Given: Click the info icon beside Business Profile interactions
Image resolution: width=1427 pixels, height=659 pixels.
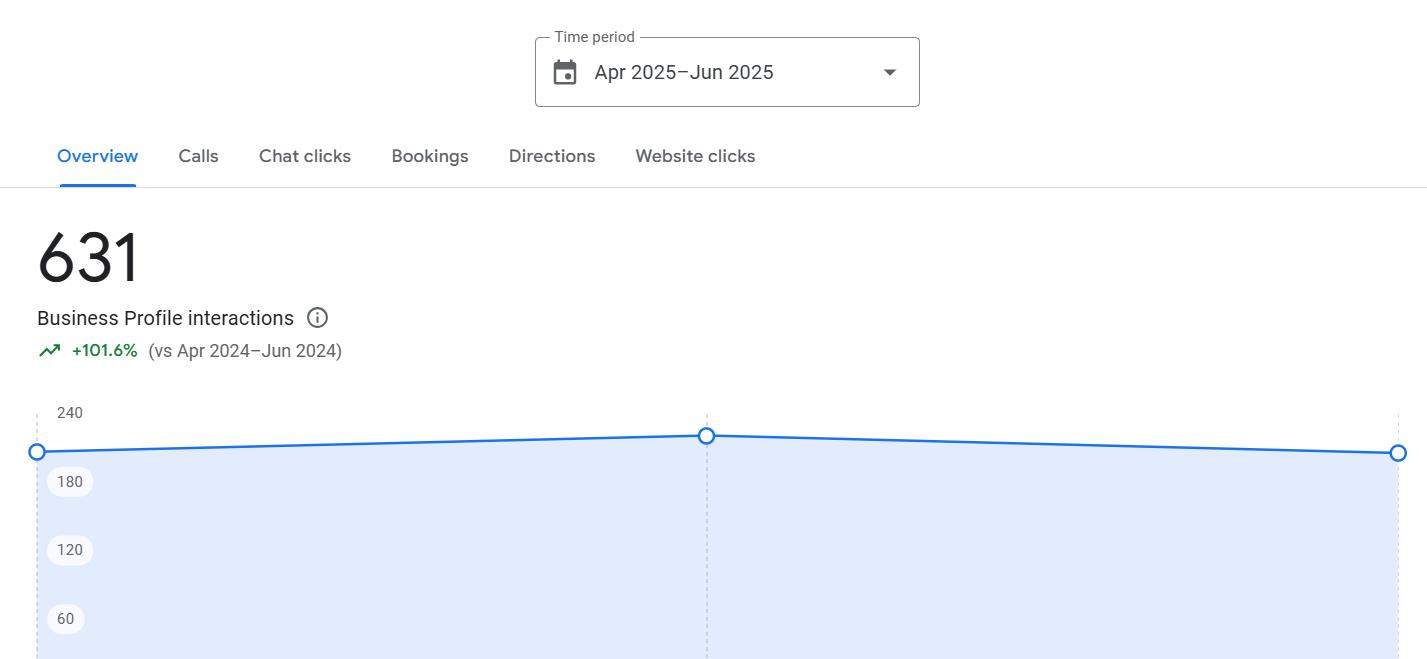Looking at the screenshot, I should (317, 318).
